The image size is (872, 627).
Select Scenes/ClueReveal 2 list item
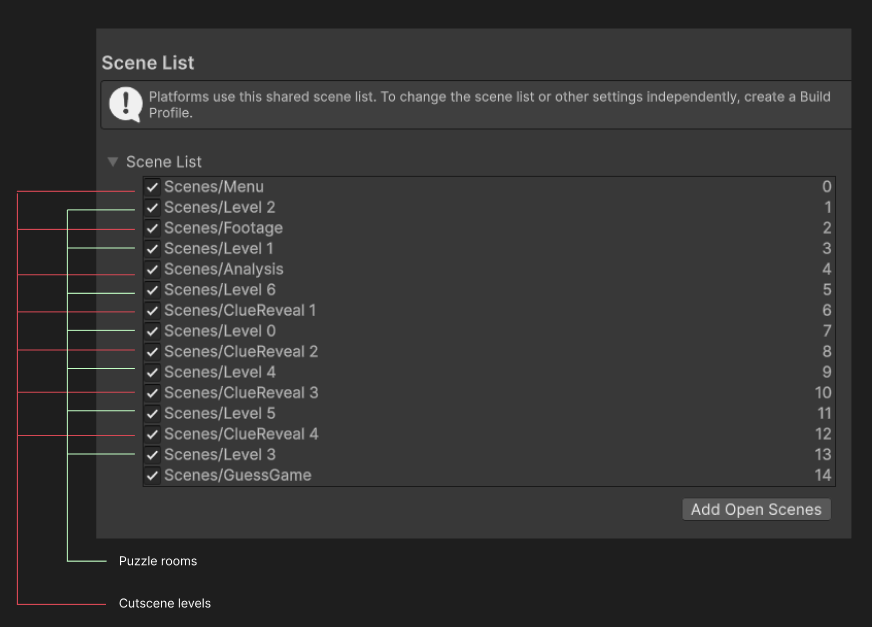pos(241,352)
